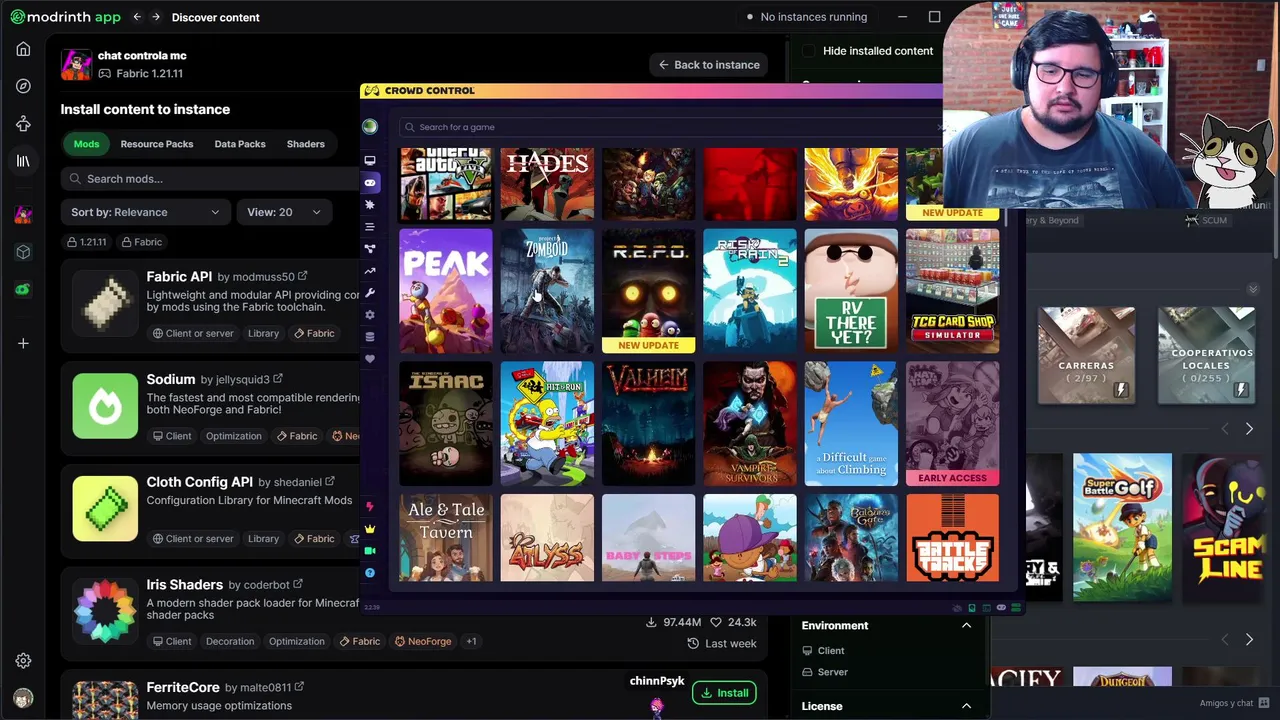Select PEAK game in Crowd Control
This screenshot has height=720, width=1280.
point(446,291)
